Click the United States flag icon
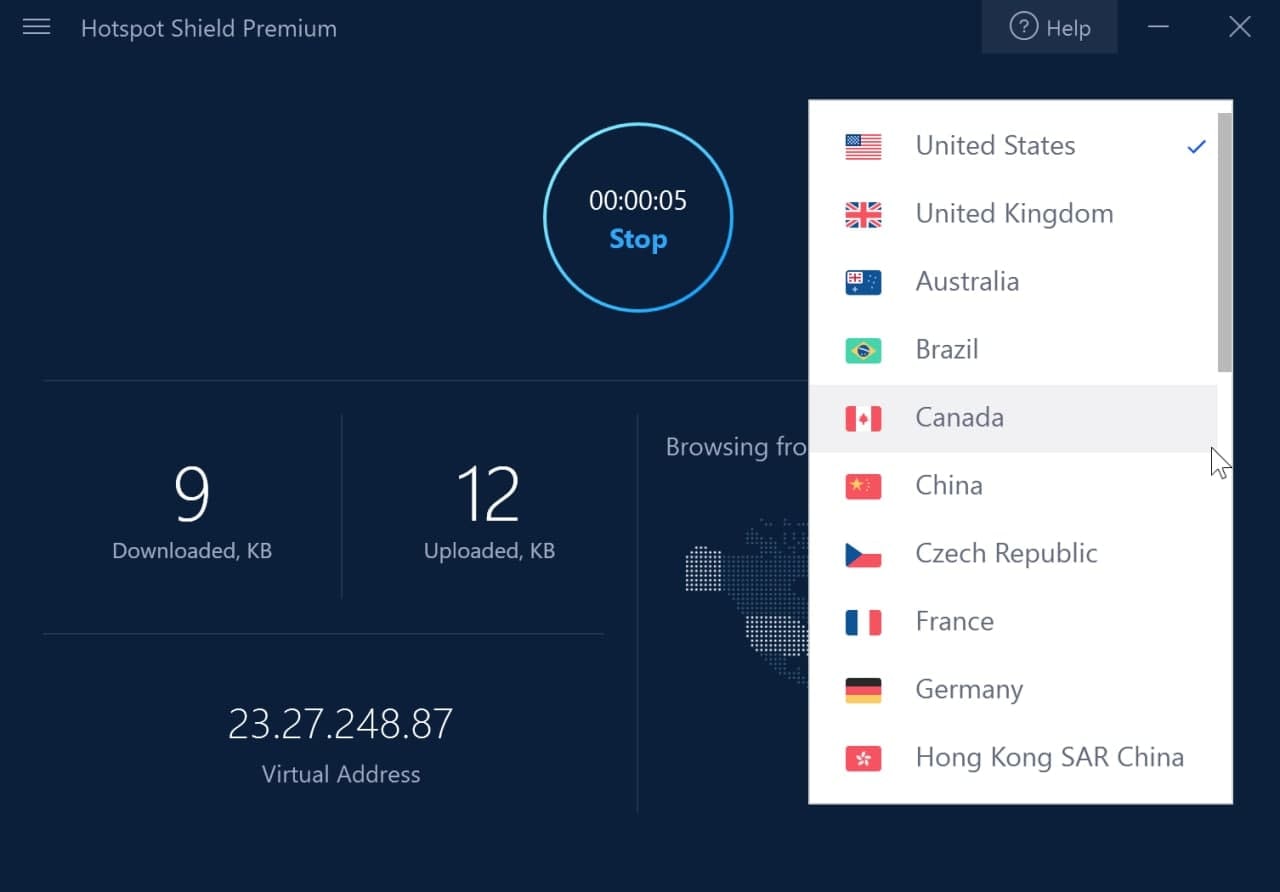1280x892 pixels. 863,146
